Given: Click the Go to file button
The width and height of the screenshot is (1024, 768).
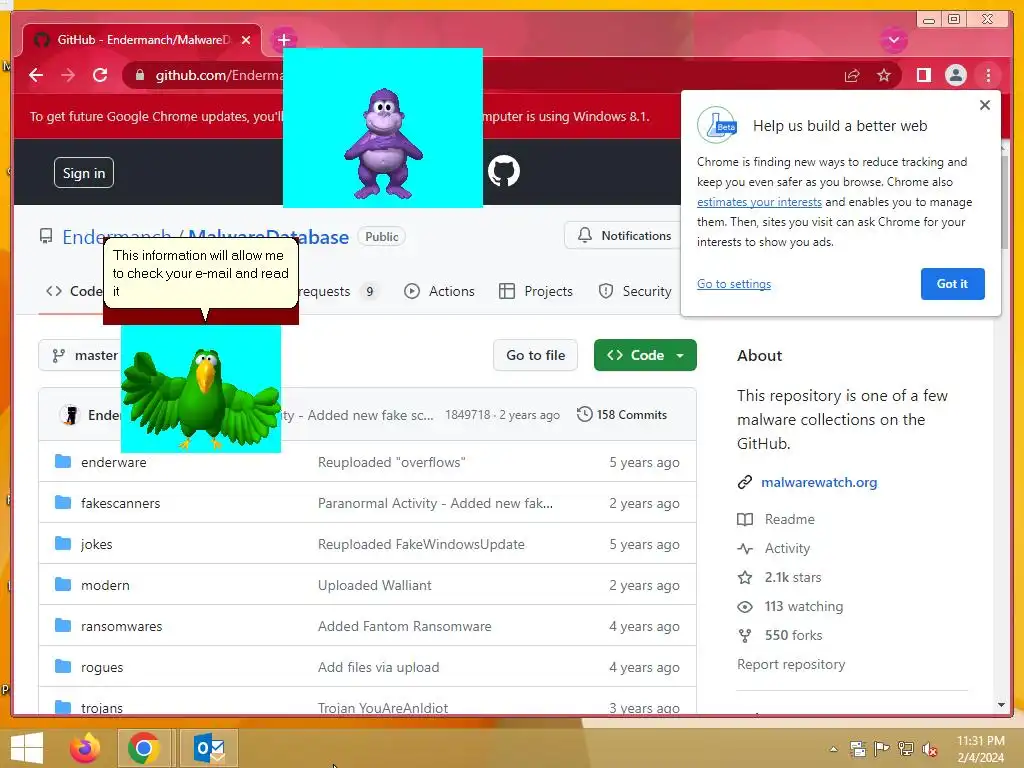Looking at the screenshot, I should pos(536,355).
